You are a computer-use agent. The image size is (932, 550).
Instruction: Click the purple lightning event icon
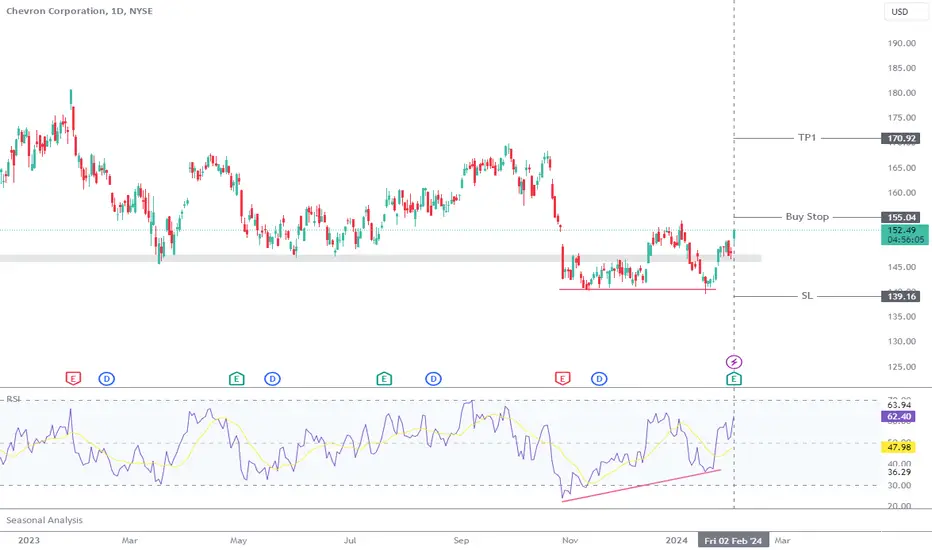[734, 362]
